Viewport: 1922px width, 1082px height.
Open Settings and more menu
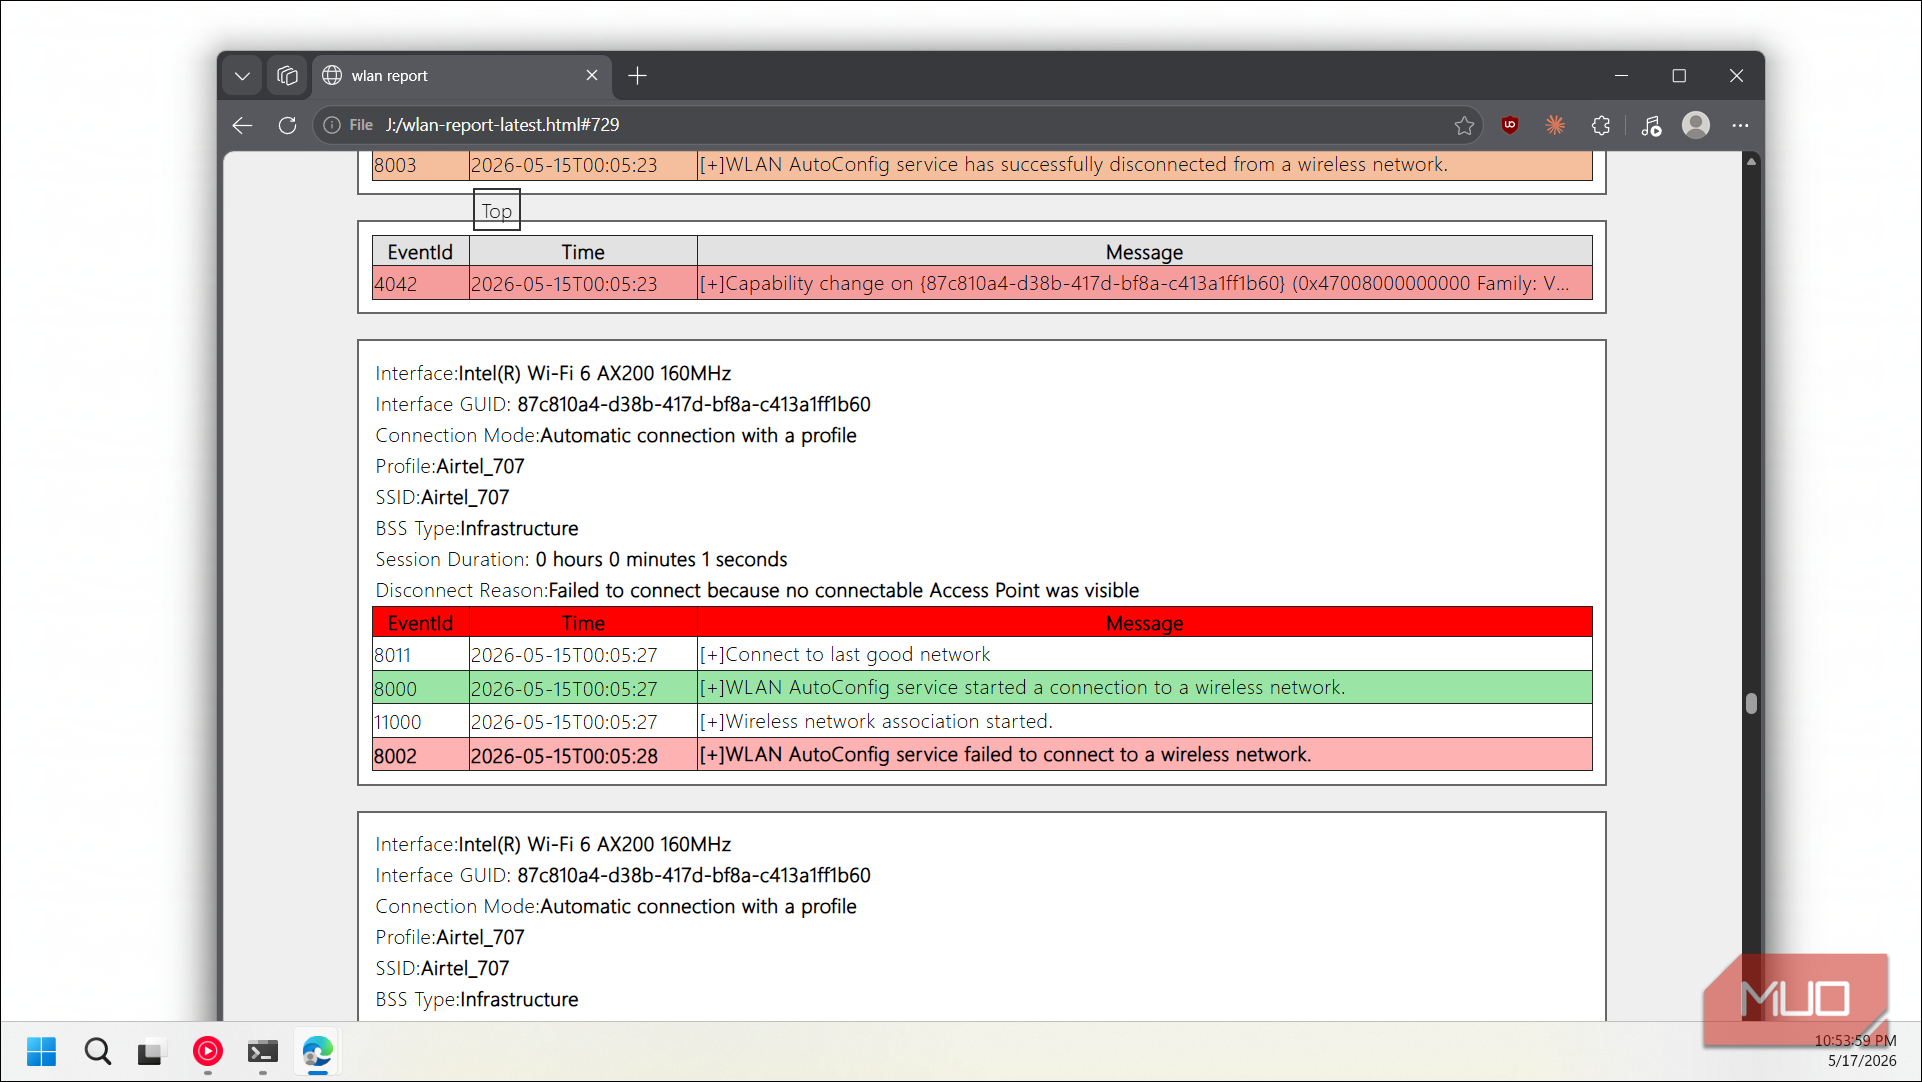coord(1741,125)
